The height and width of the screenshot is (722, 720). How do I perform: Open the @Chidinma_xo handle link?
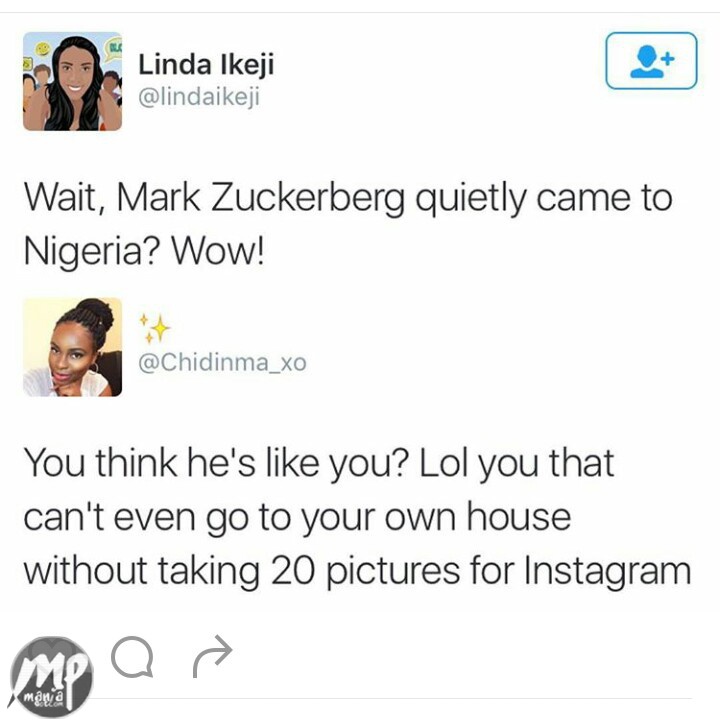(x=222, y=363)
